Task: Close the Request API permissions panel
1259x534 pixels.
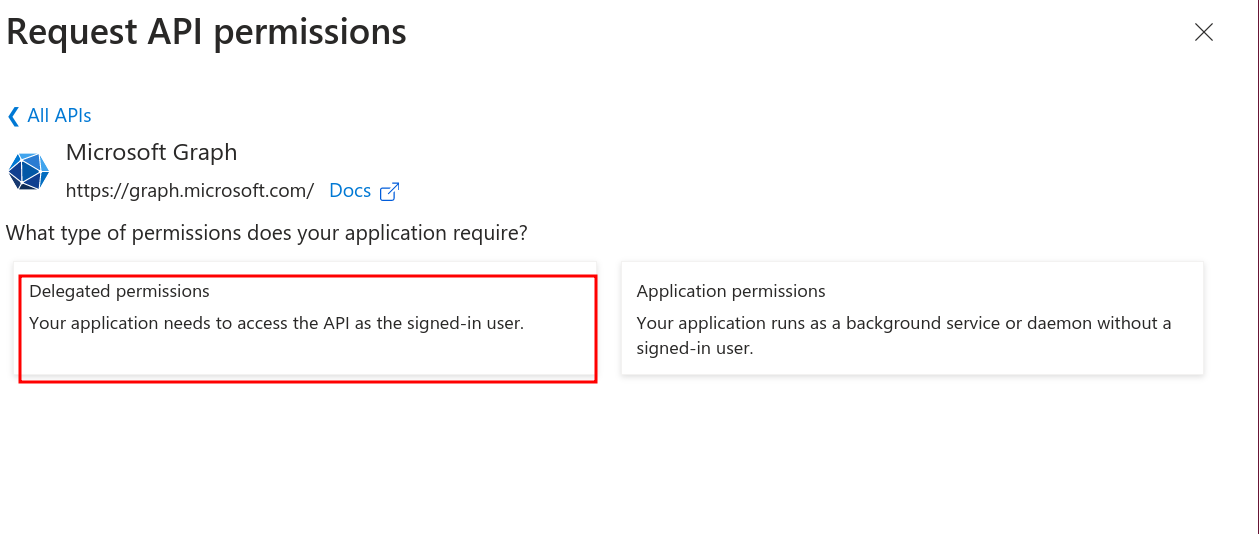Action: click(1204, 32)
